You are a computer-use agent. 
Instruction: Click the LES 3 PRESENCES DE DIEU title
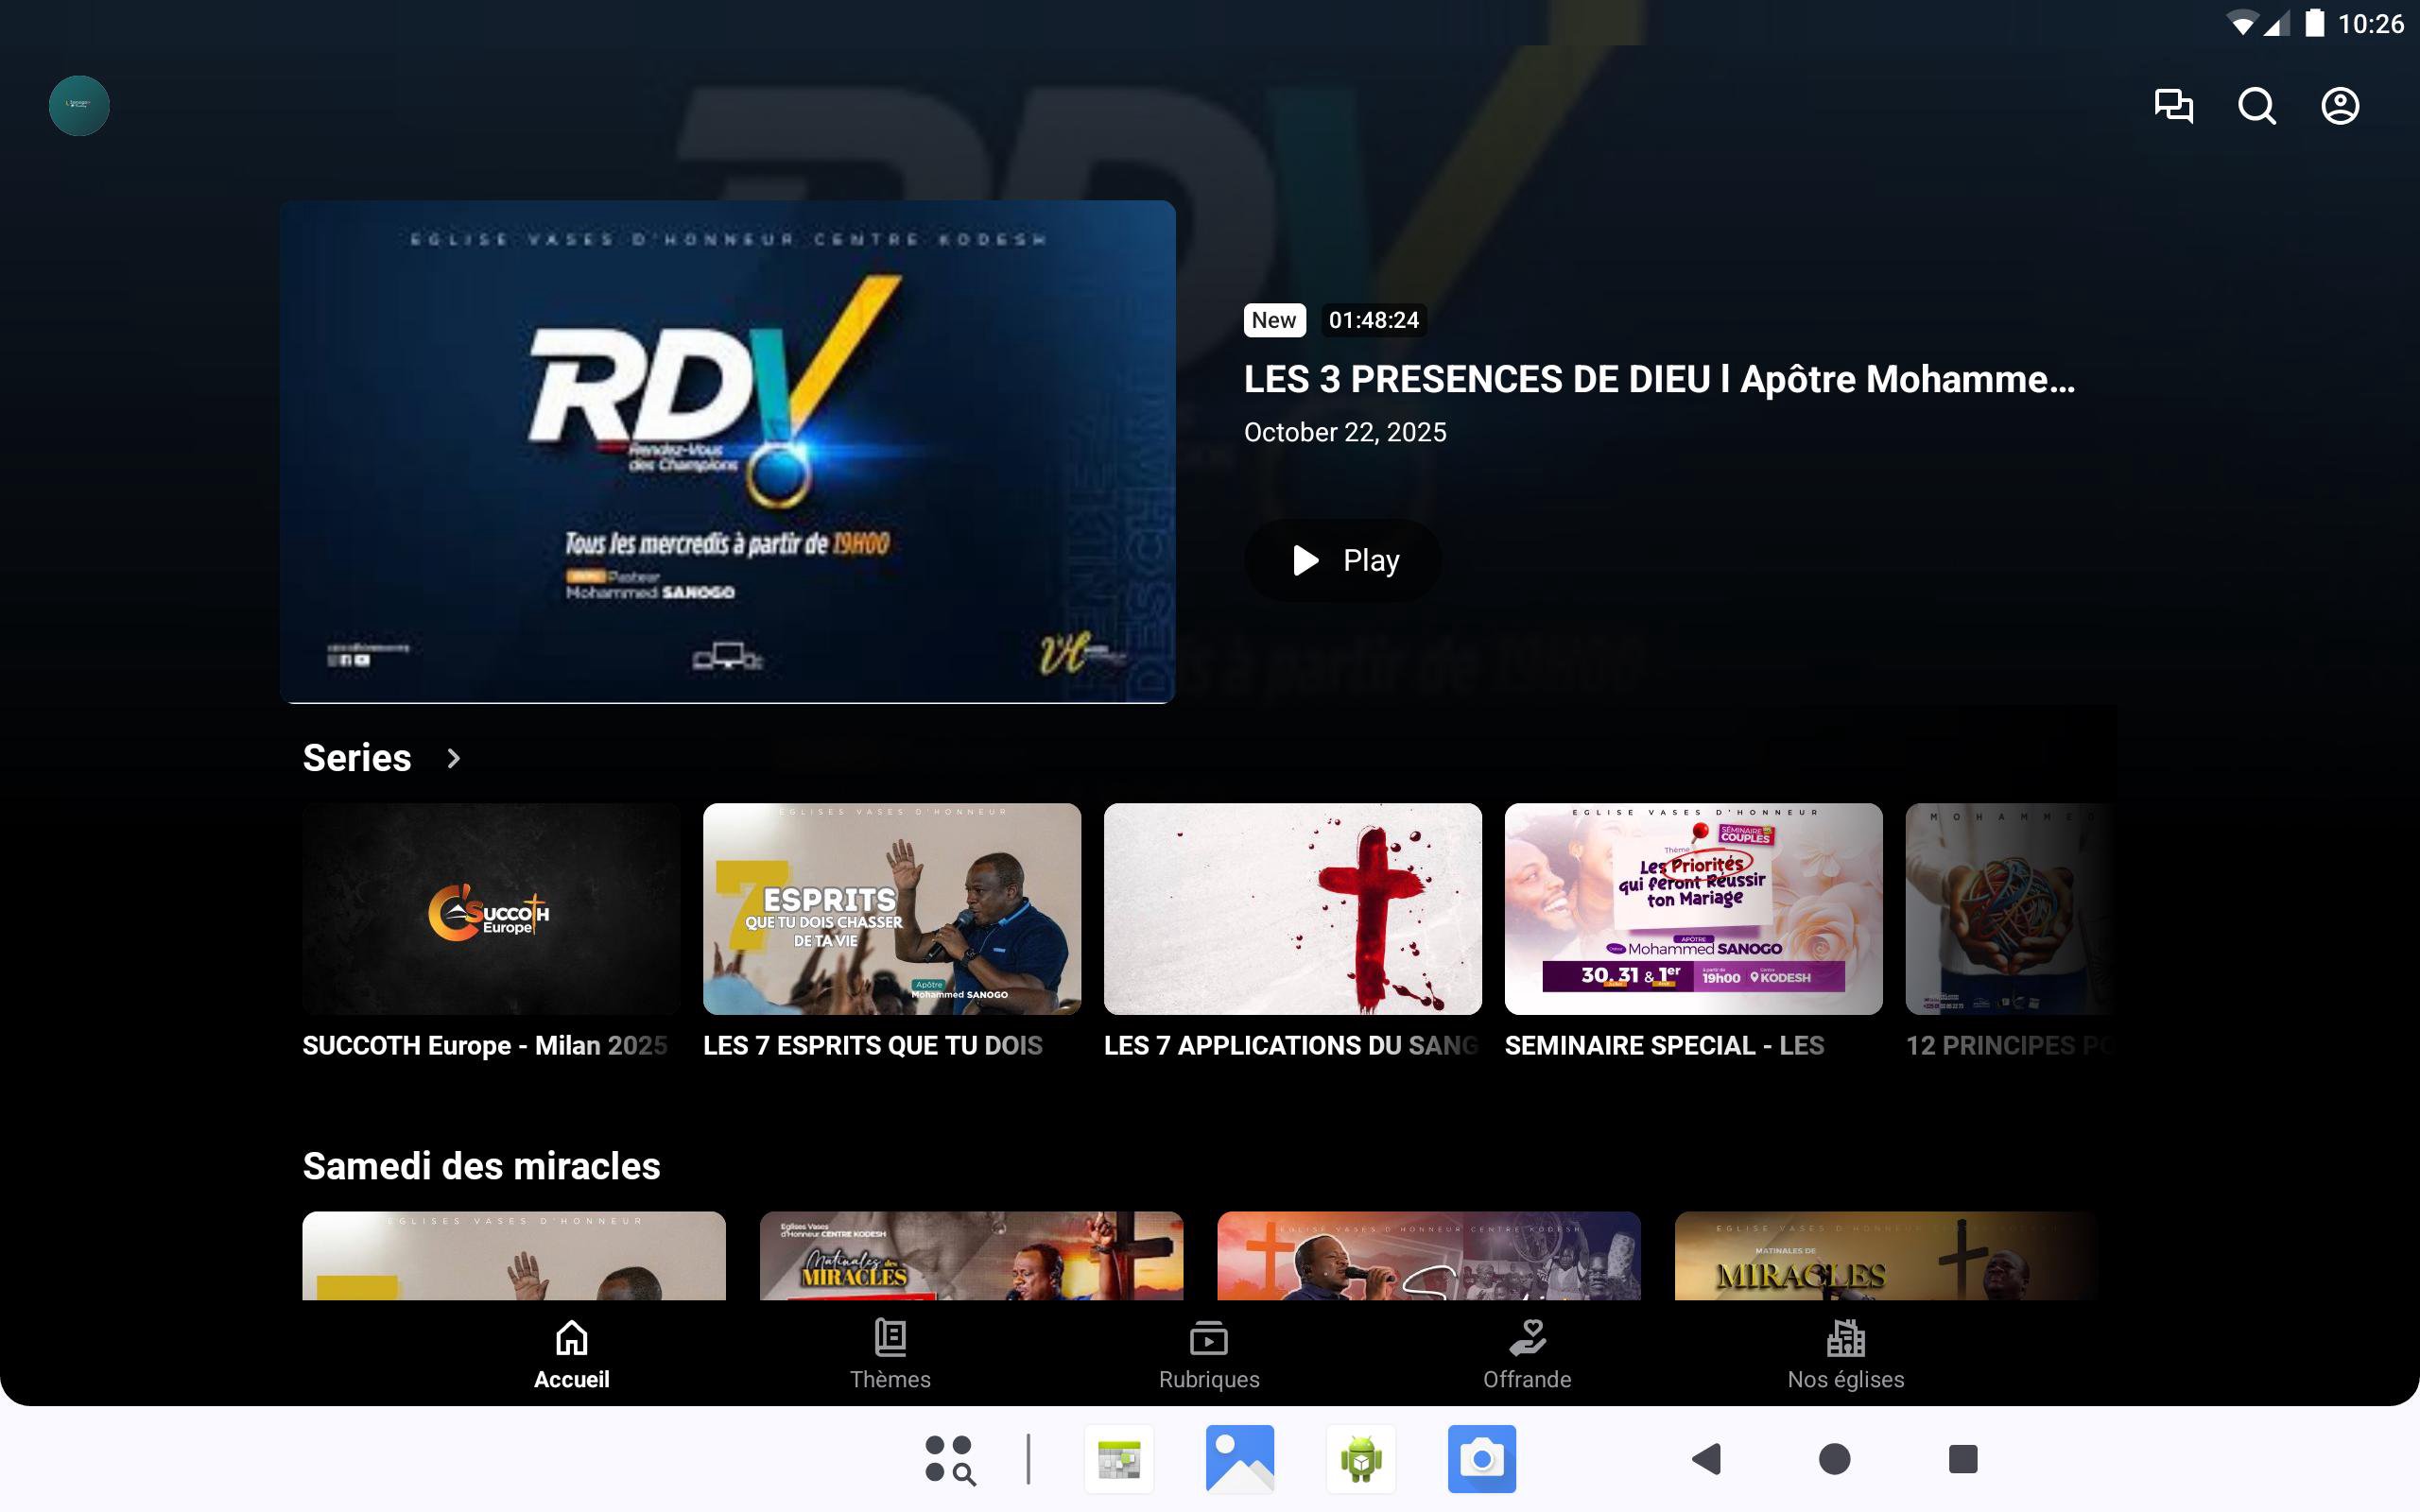pos(1659,379)
